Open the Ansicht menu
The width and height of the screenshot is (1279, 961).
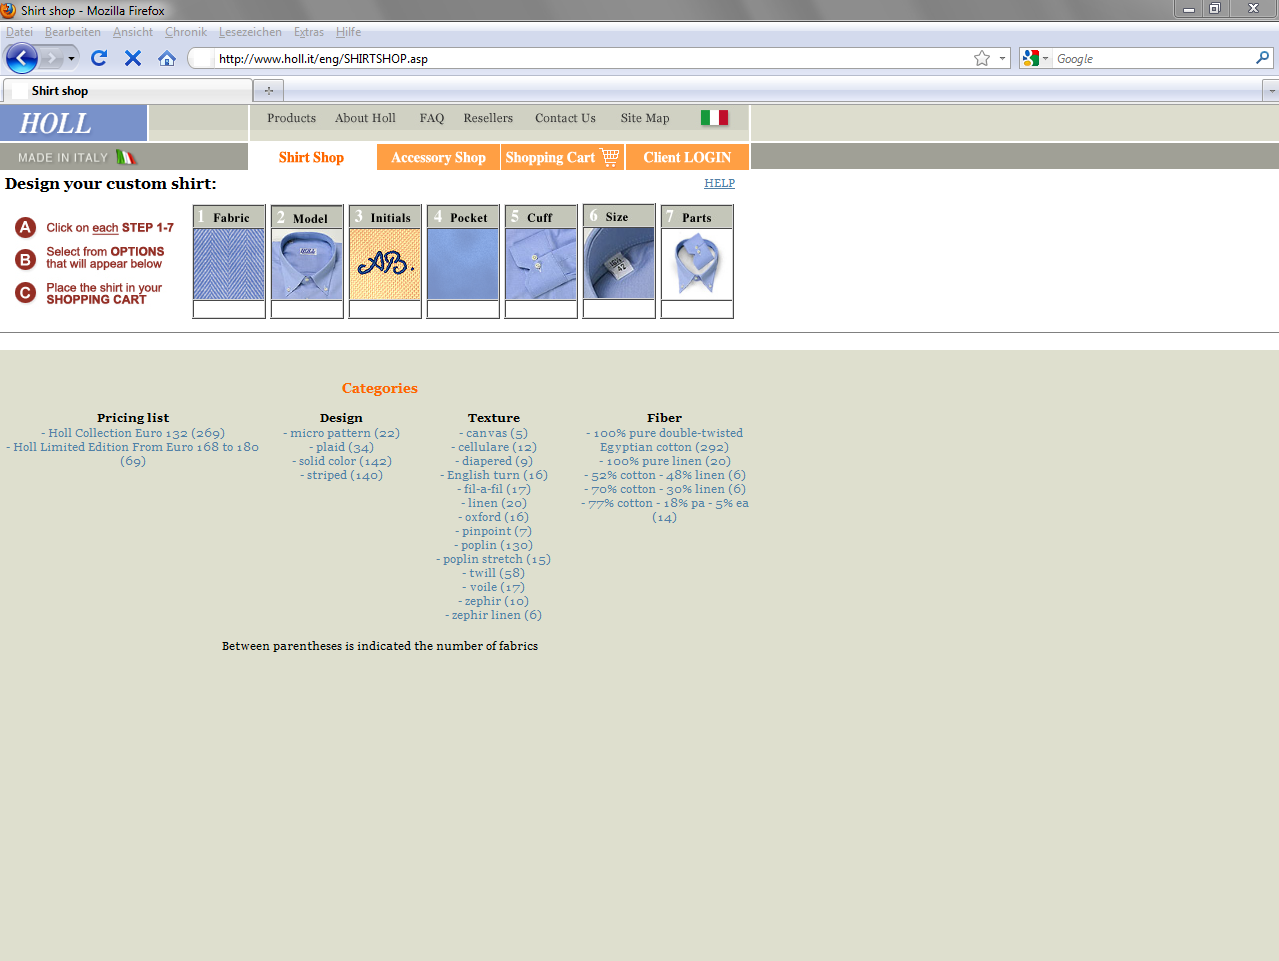pyautogui.click(x=133, y=32)
